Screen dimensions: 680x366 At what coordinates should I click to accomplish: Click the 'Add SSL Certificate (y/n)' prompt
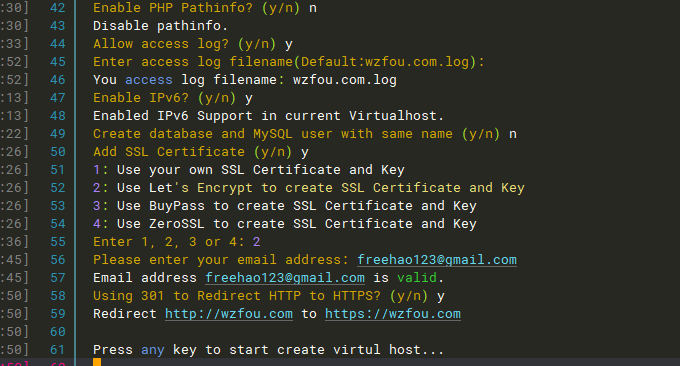tap(192, 152)
